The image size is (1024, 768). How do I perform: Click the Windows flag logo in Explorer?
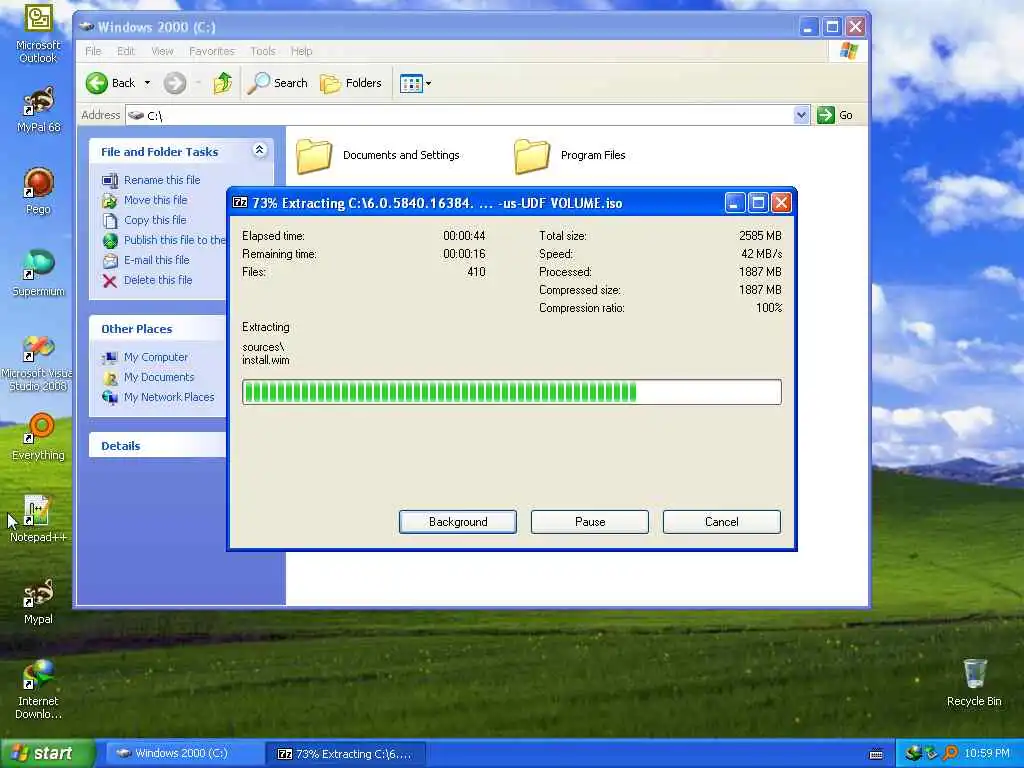[x=848, y=51]
